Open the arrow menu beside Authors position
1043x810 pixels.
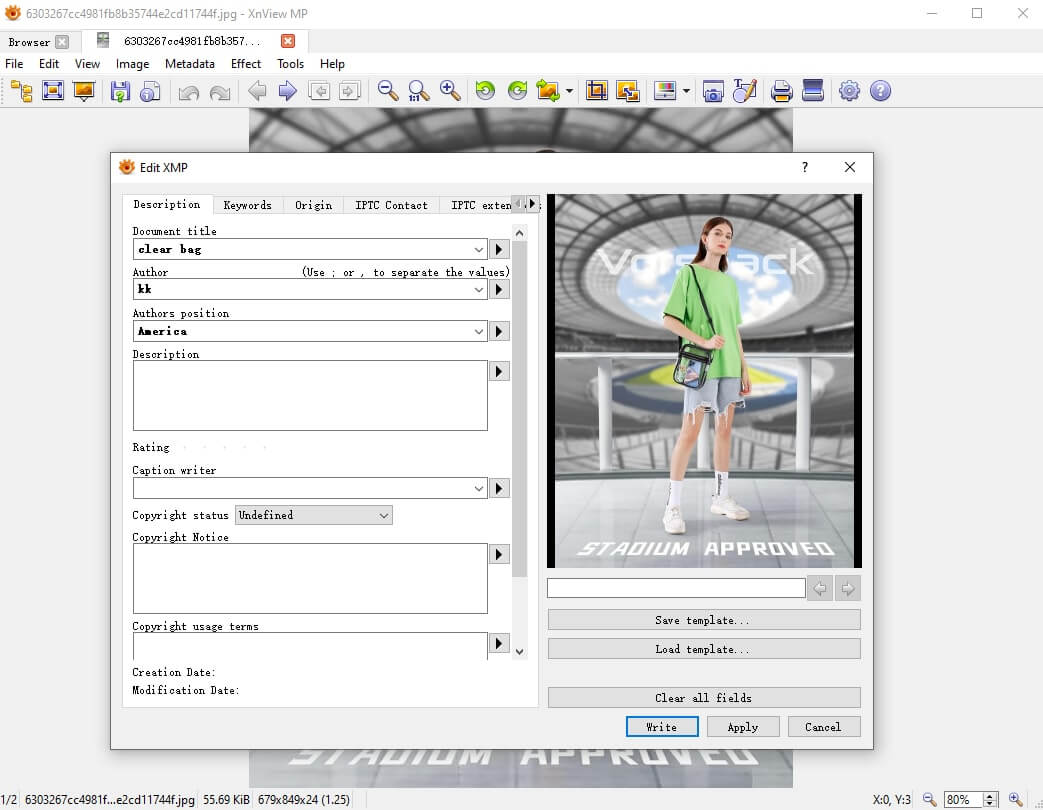tap(499, 331)
